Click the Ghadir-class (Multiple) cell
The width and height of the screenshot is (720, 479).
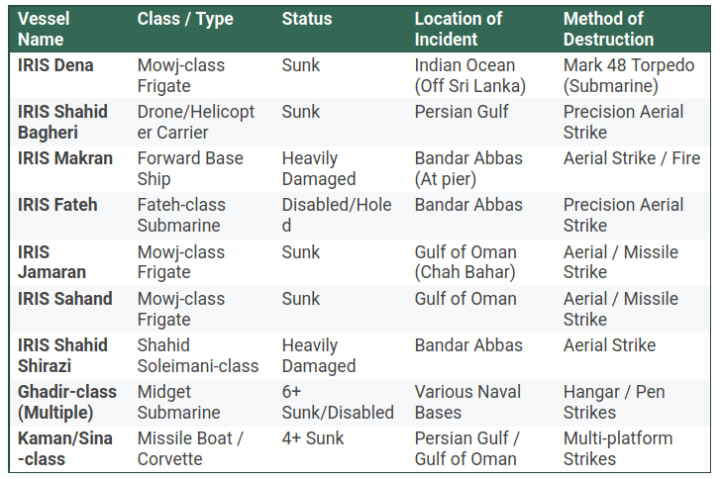pos(67,402)
